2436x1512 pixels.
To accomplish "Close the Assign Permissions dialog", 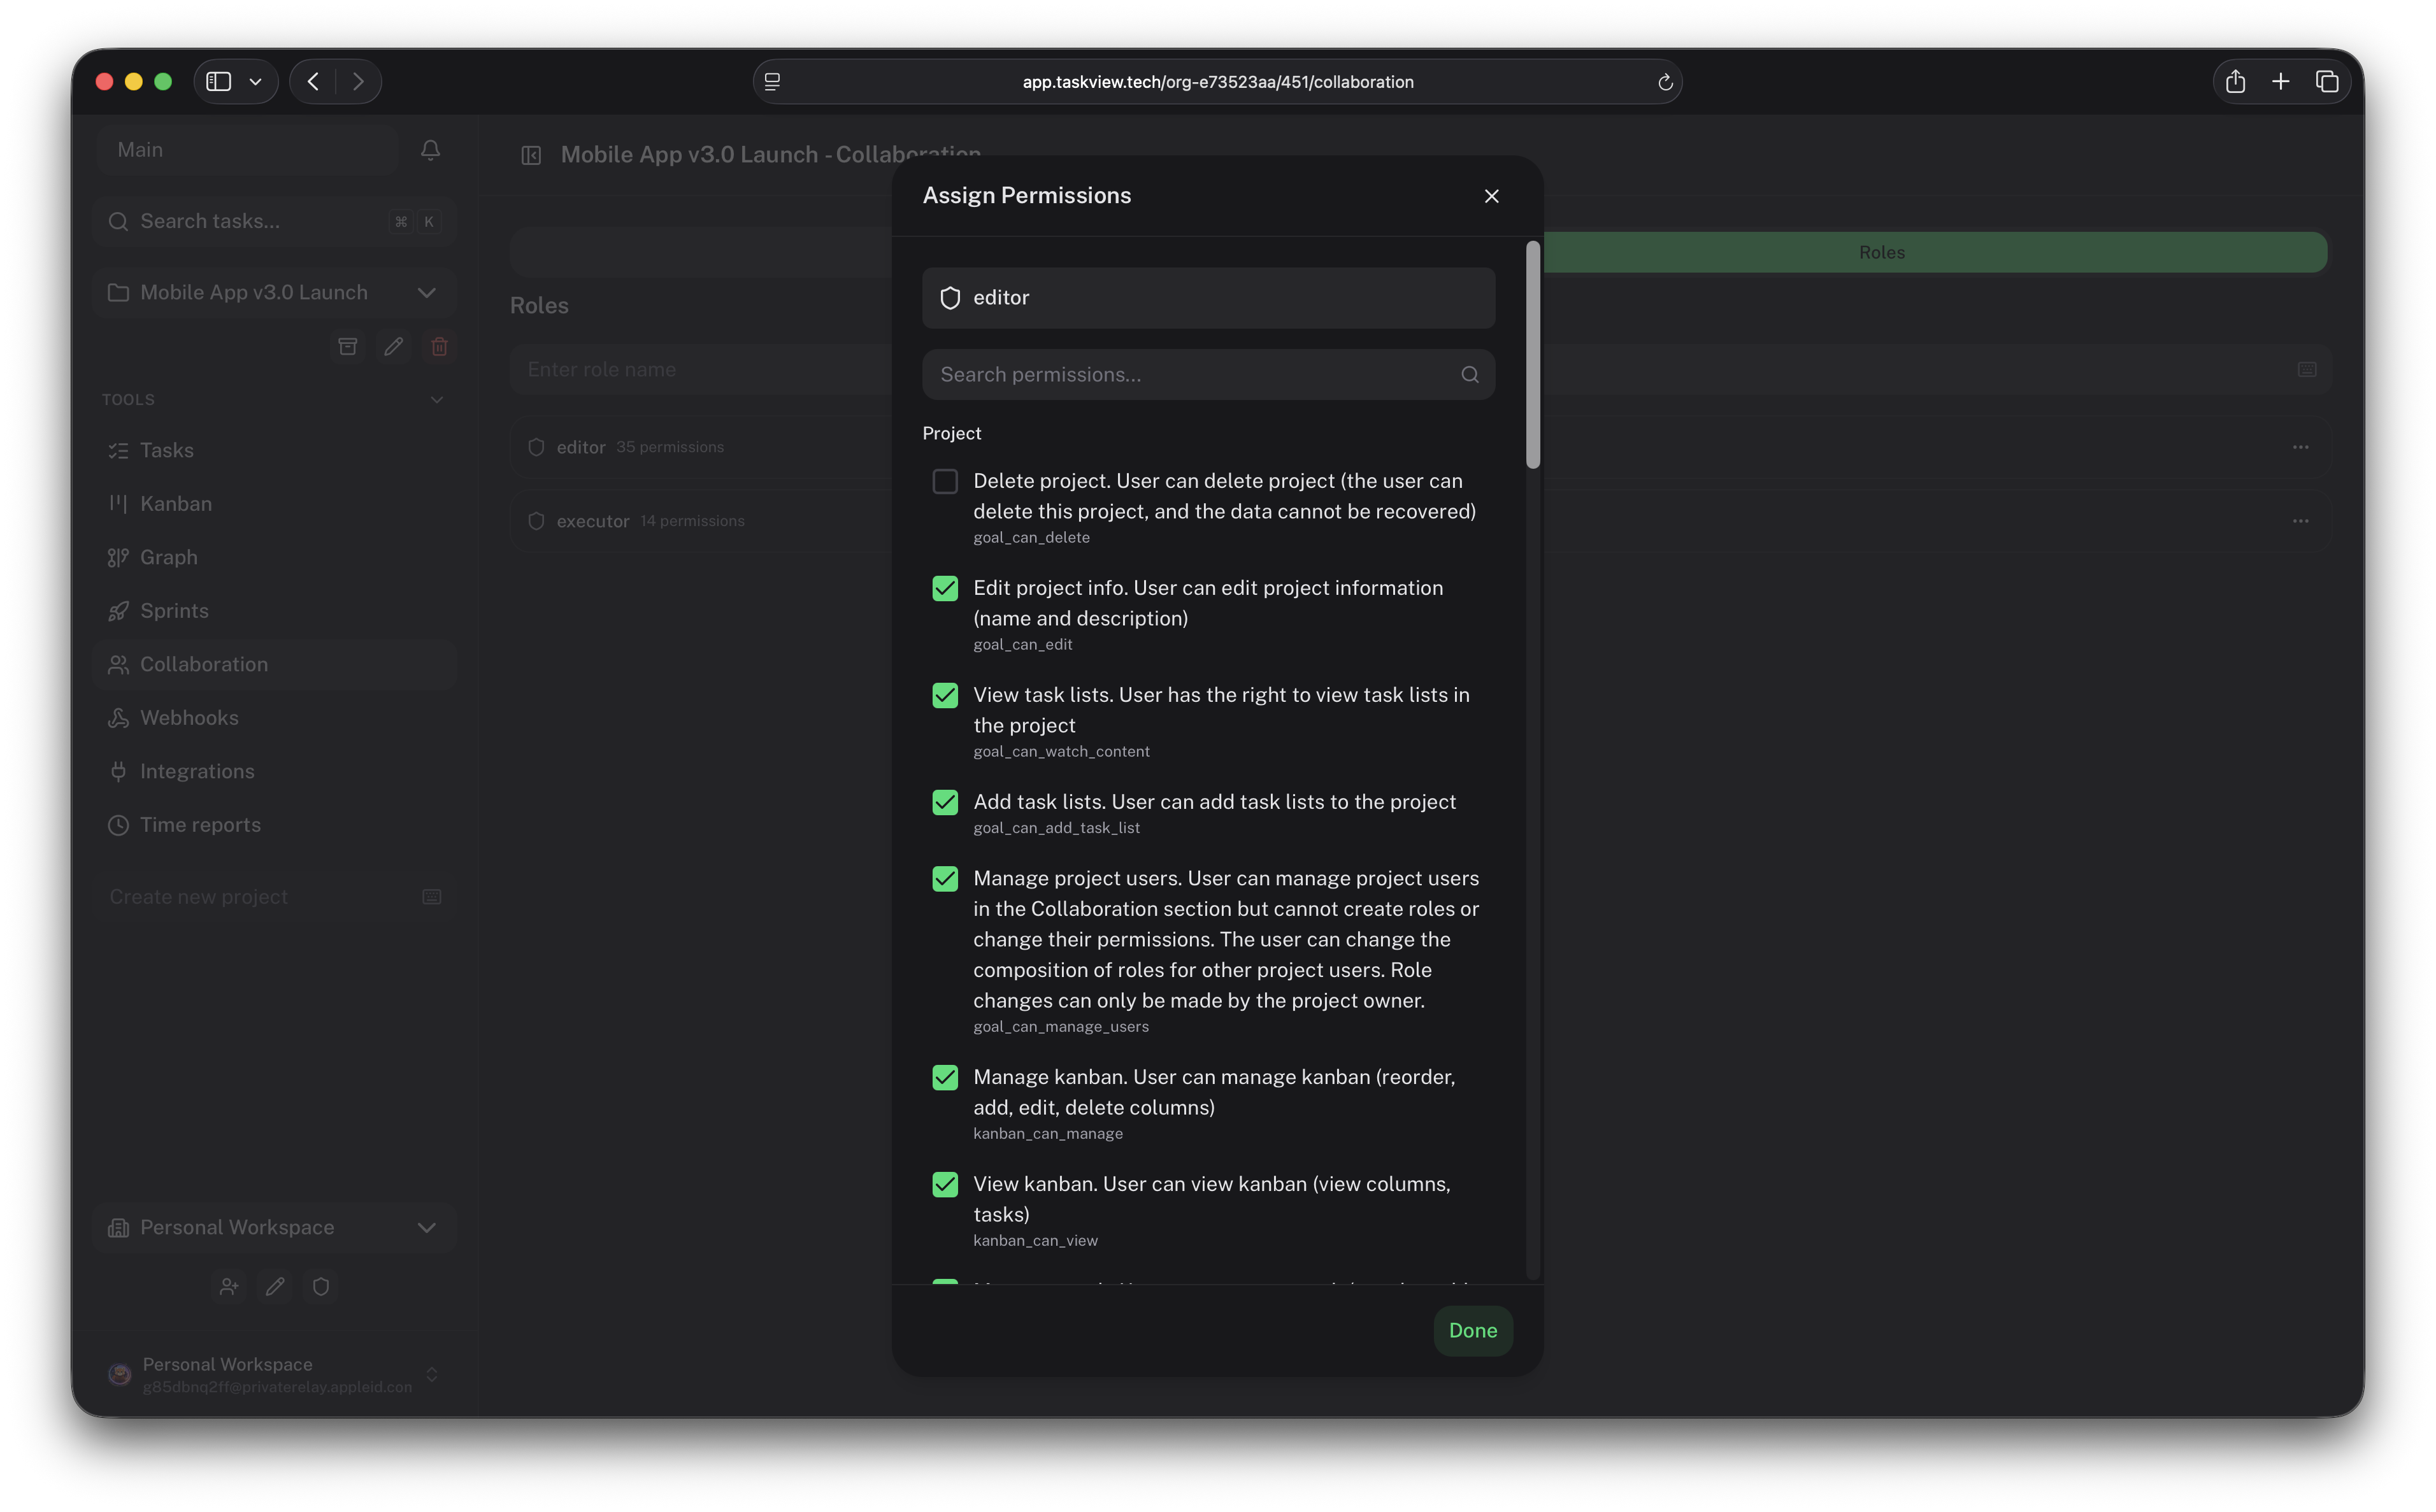I will coord(1491,196).
